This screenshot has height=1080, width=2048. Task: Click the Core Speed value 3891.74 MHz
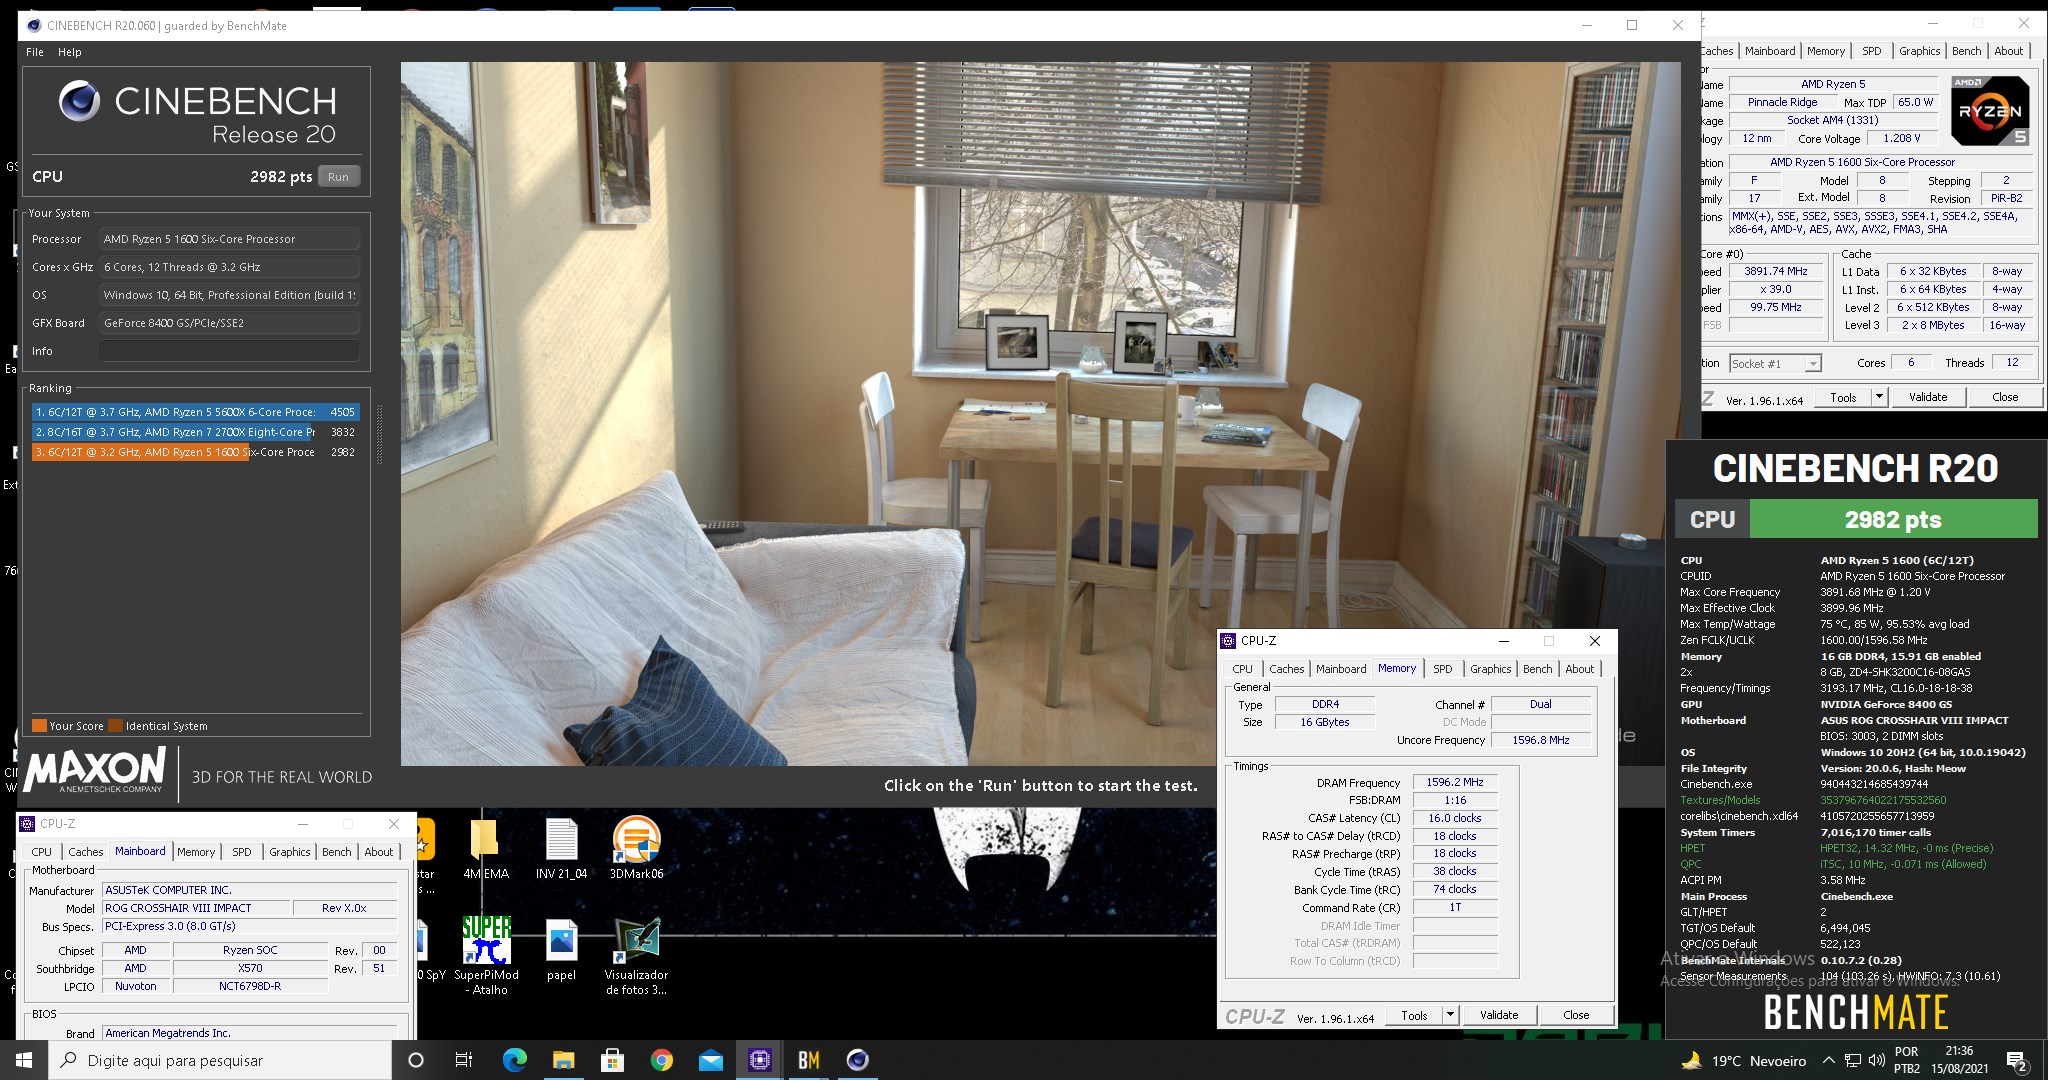(x=1775, y=271)
